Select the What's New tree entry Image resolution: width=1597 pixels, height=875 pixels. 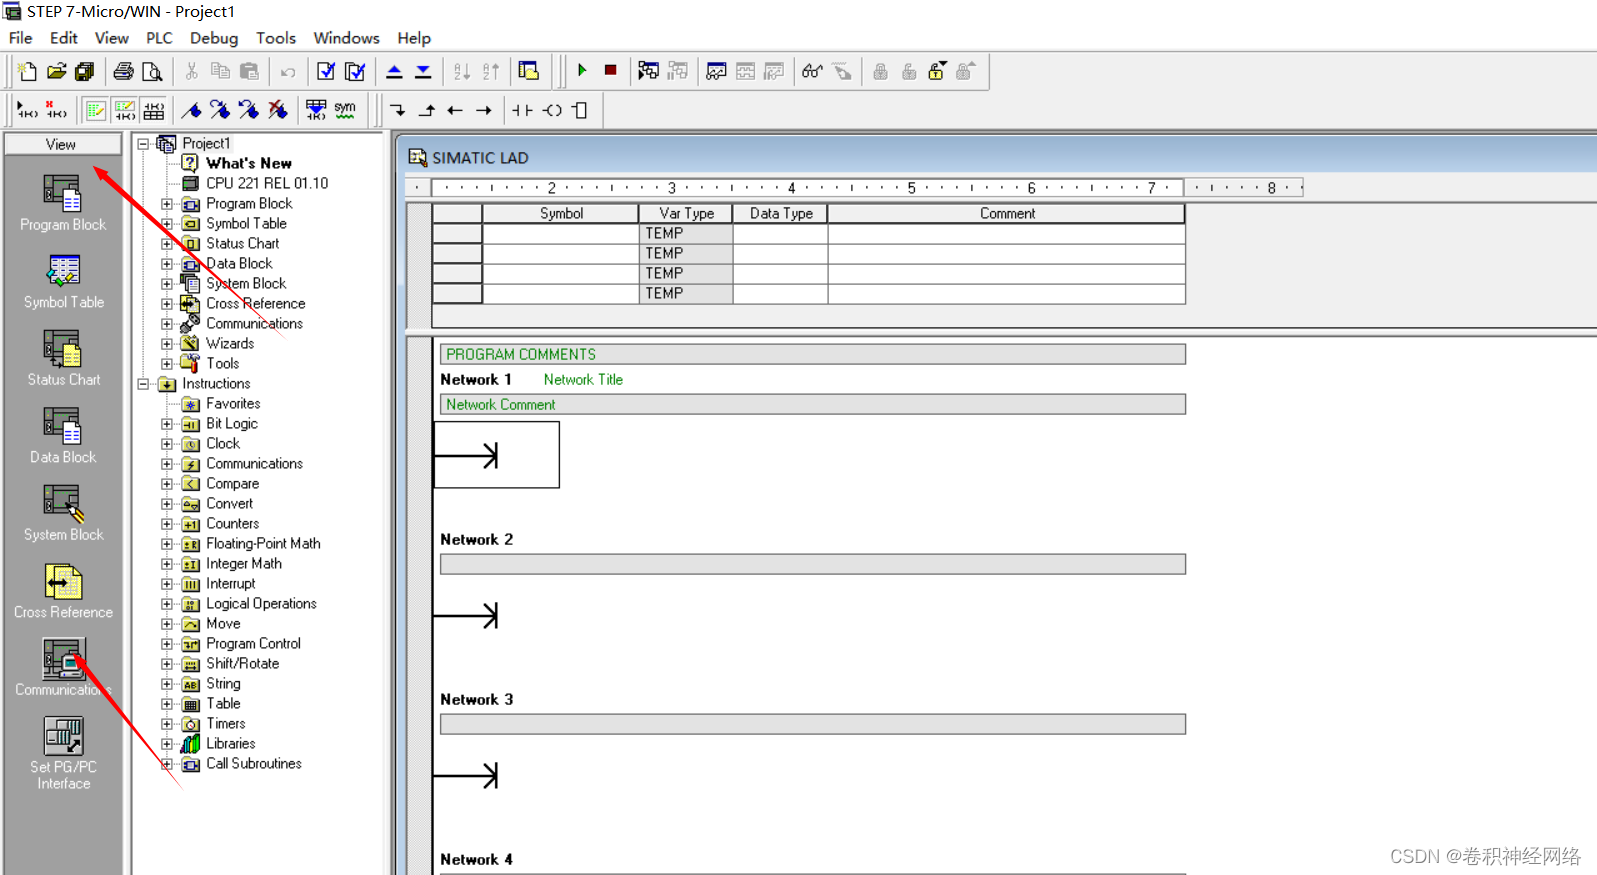tap(249, 163)
